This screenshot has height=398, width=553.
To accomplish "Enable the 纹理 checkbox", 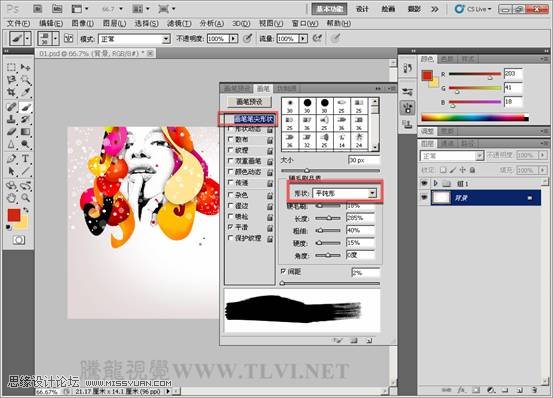I will [x=231, y=150].
